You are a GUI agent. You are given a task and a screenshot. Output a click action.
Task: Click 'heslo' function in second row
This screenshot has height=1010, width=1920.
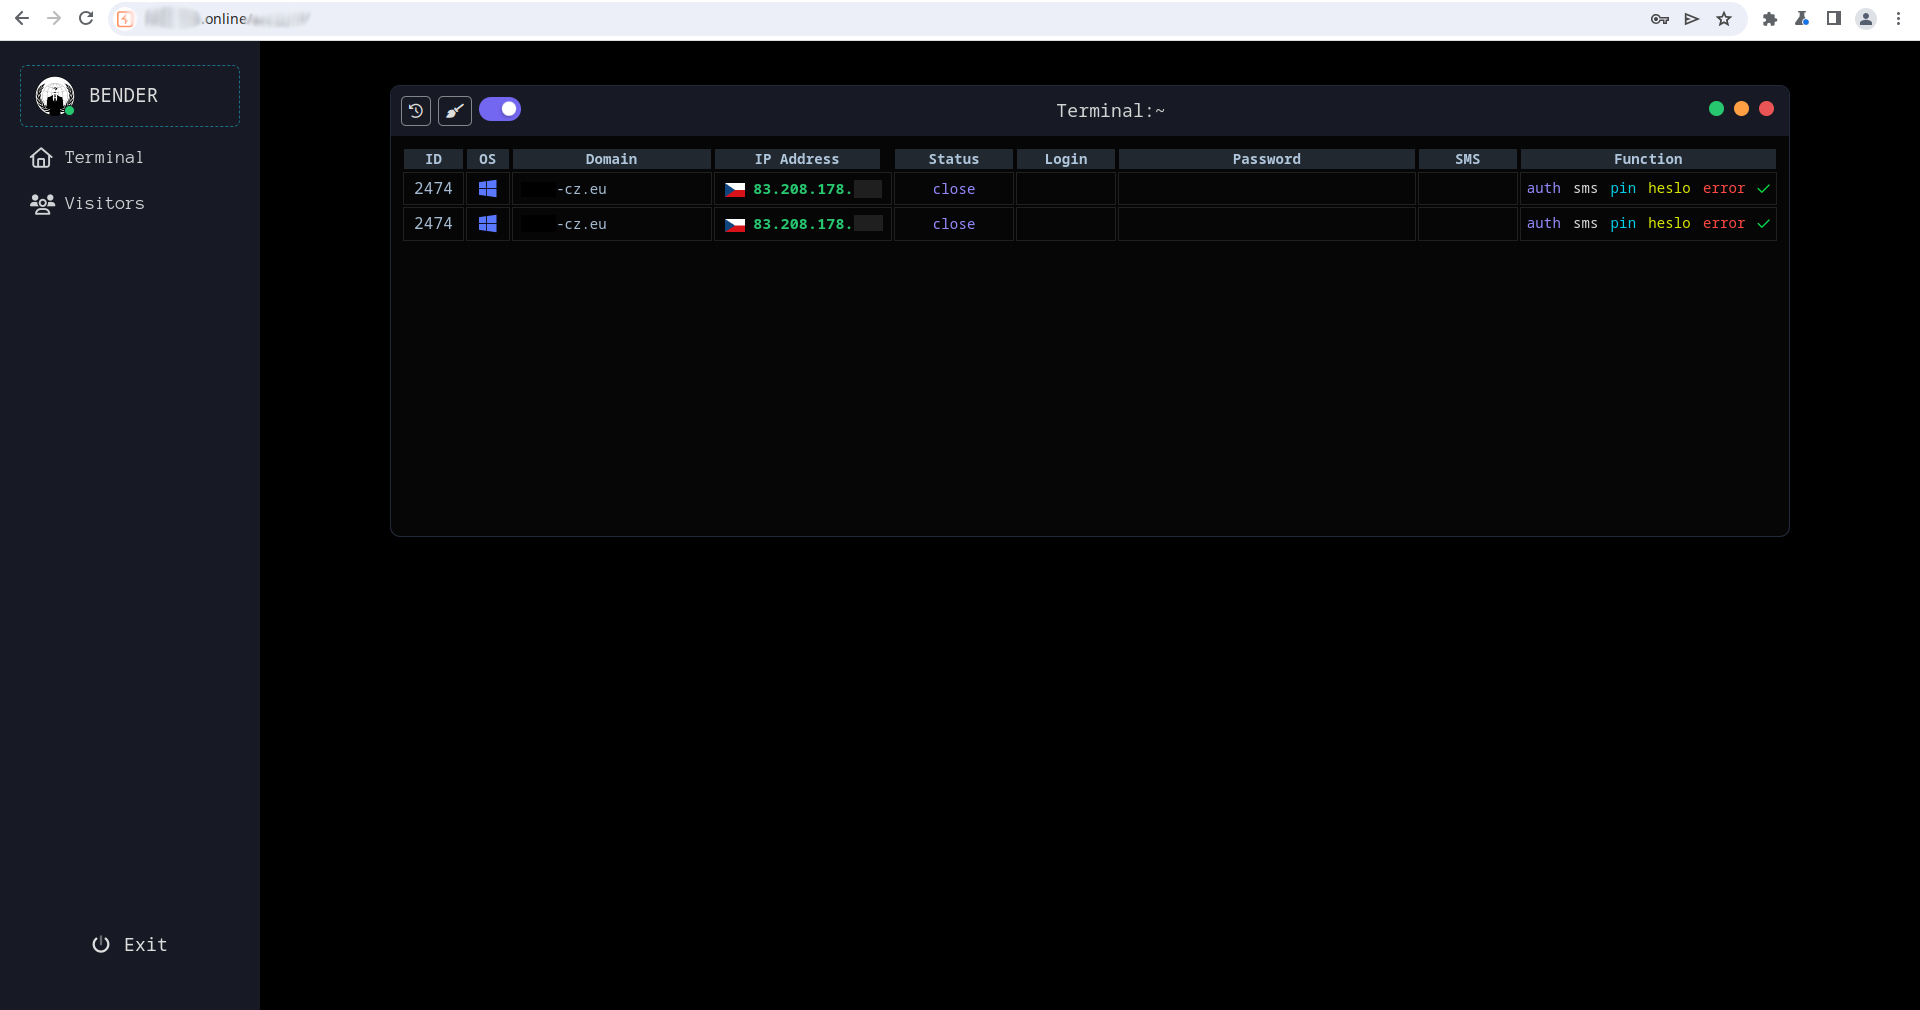point(1669,223)
